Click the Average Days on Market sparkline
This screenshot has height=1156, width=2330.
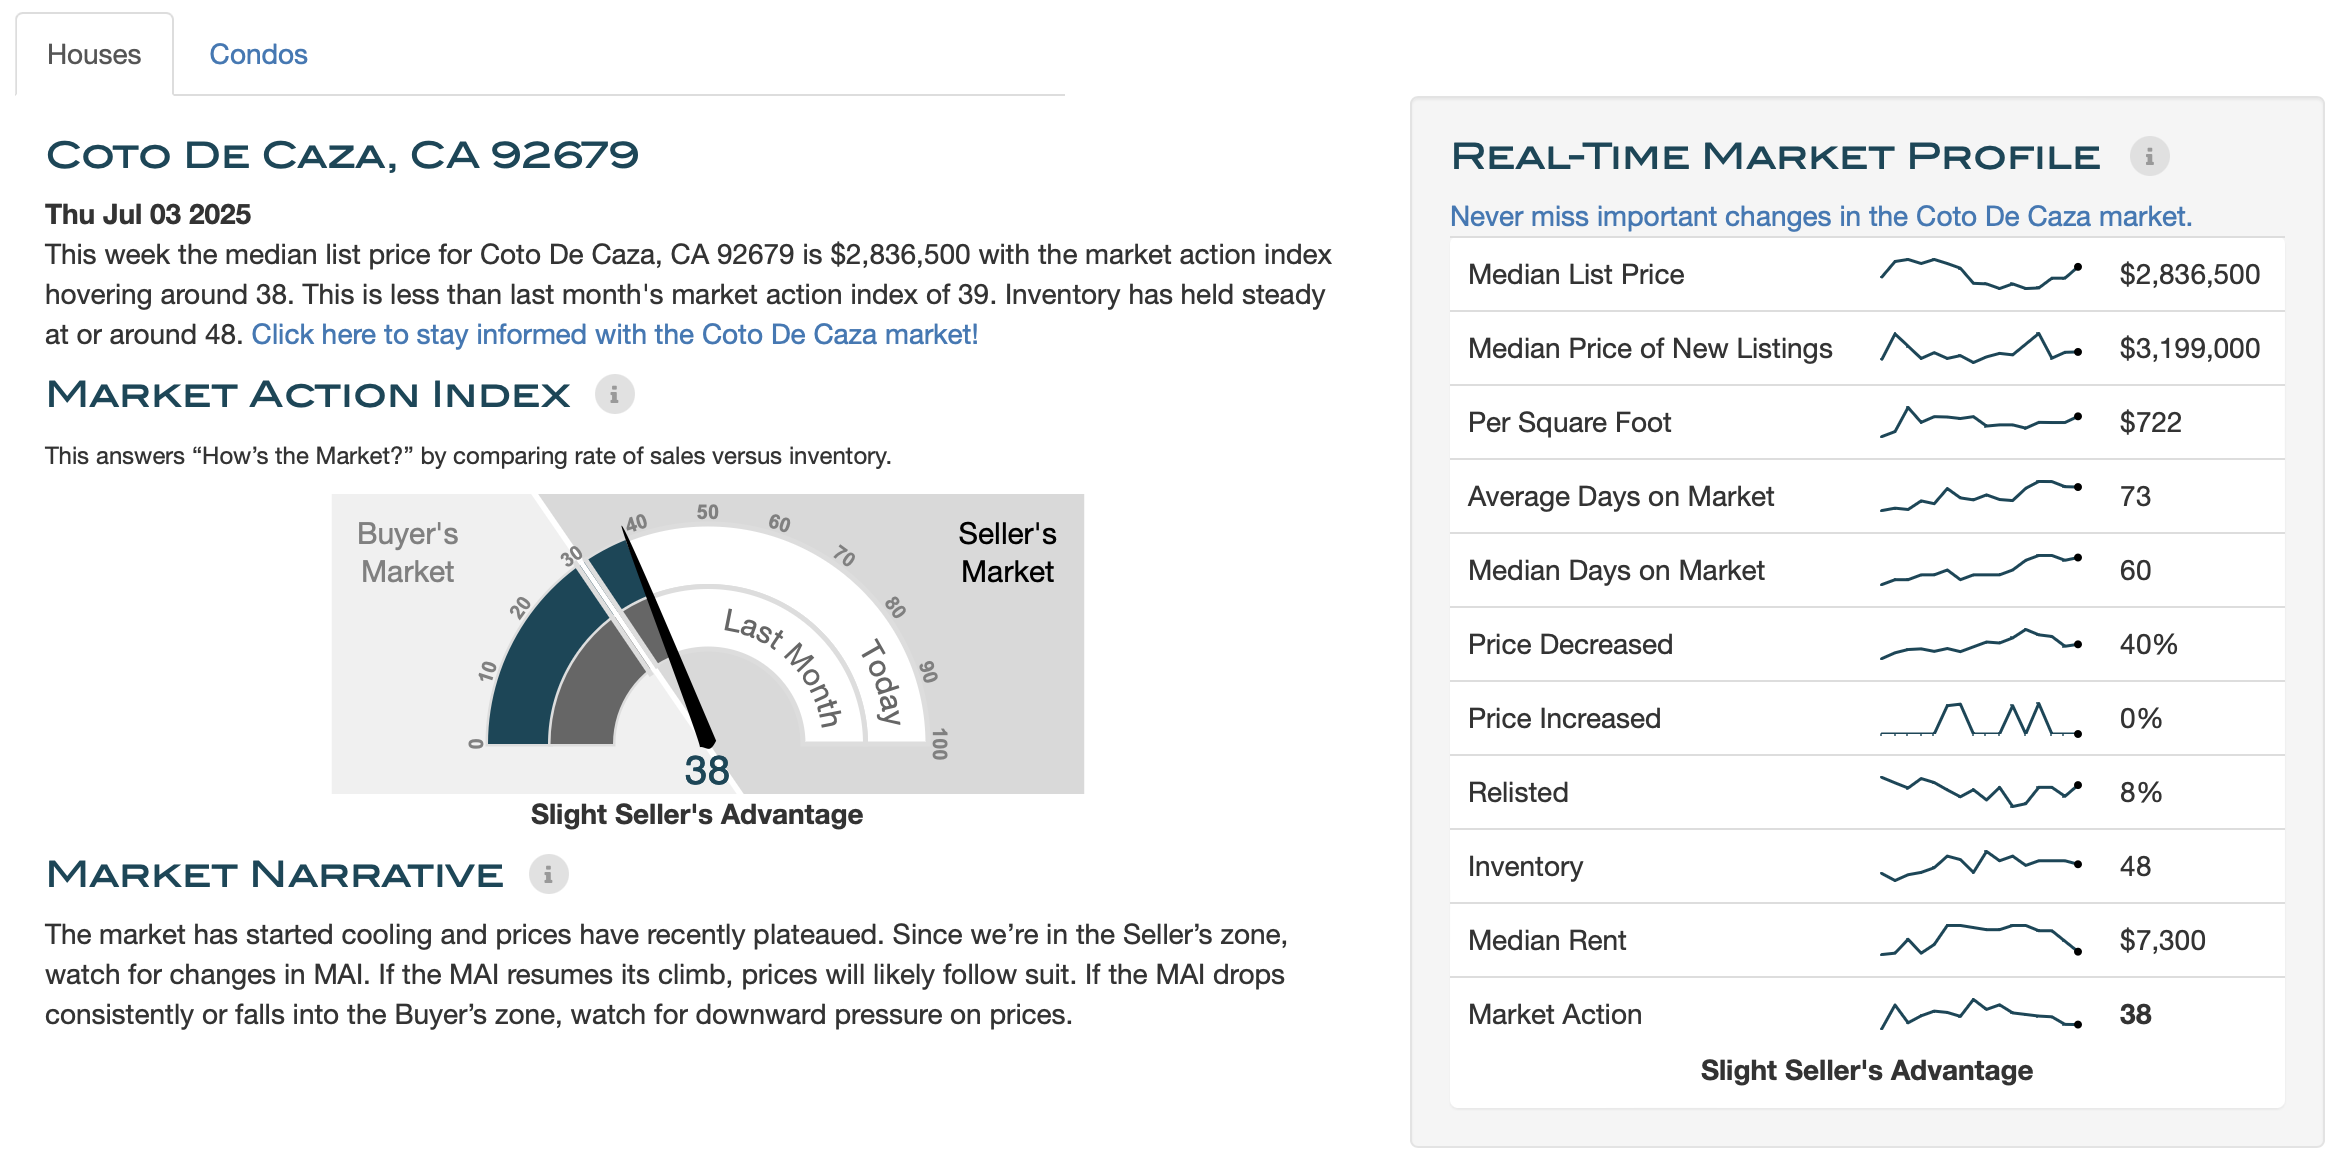pyautogui.click(x=1981, y=496)
